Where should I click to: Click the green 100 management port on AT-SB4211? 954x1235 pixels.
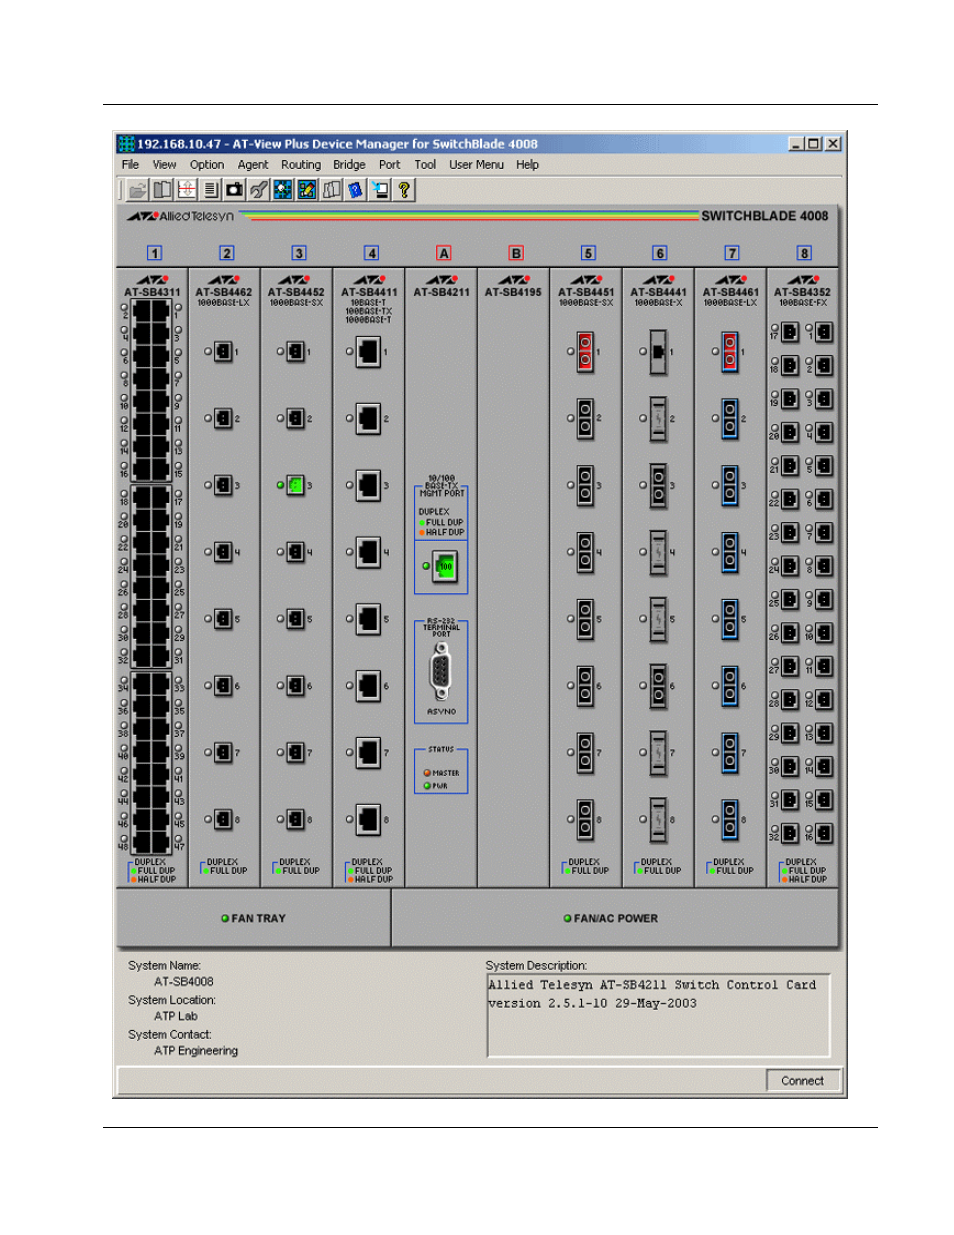(x=445, y=567)
